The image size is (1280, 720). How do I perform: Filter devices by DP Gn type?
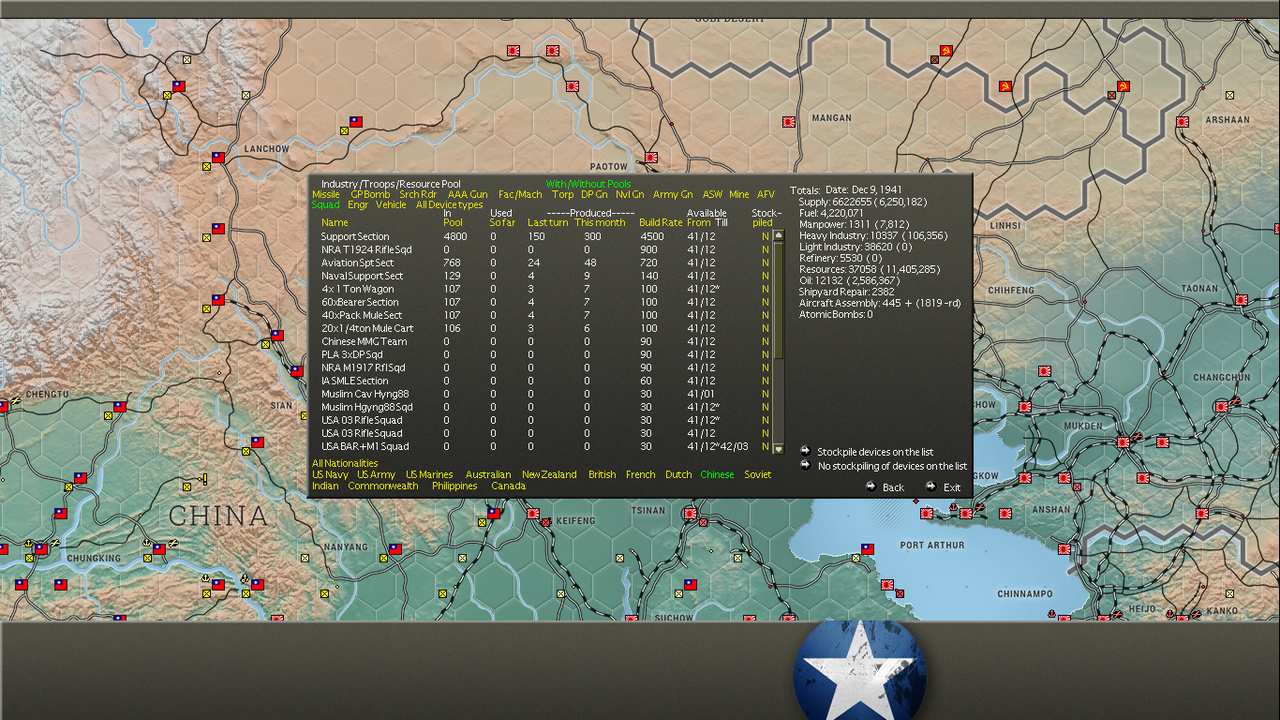(594, 194)
